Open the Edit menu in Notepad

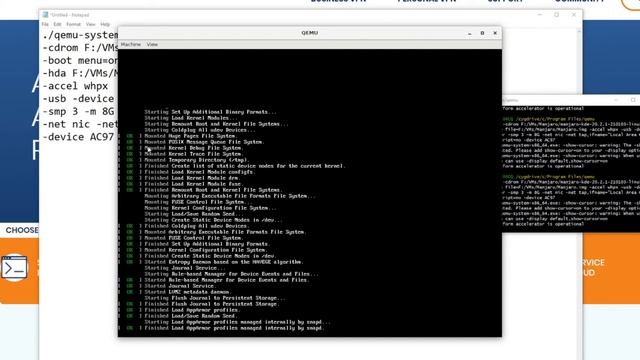click(57, 24)
